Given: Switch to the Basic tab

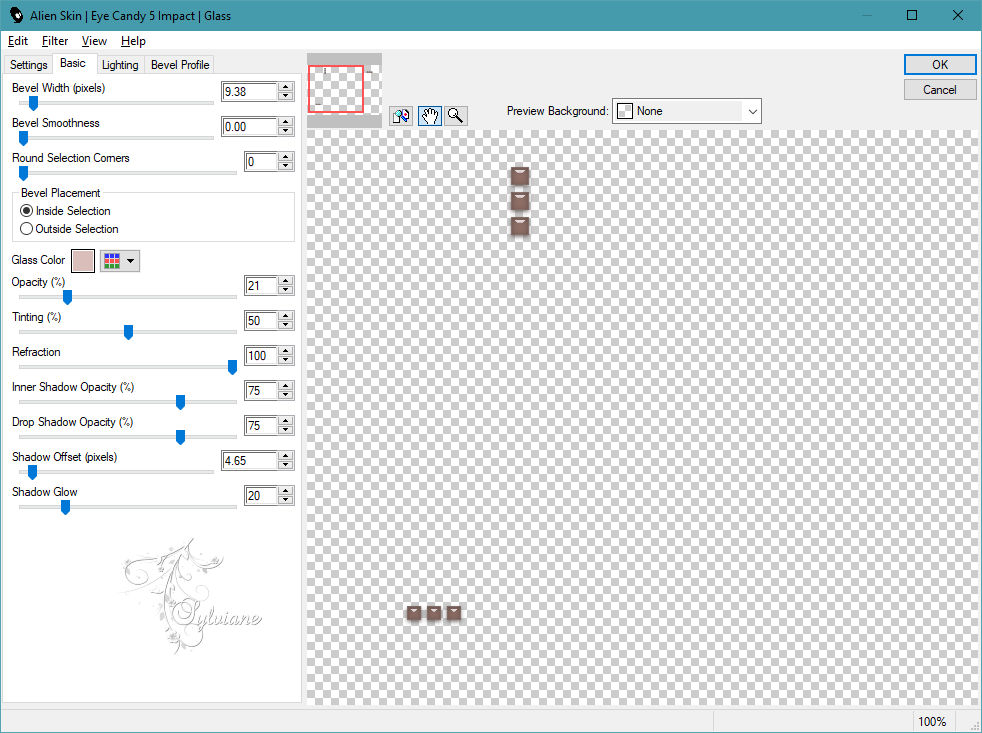Looking at the screenshot, I should coord(73,63).
